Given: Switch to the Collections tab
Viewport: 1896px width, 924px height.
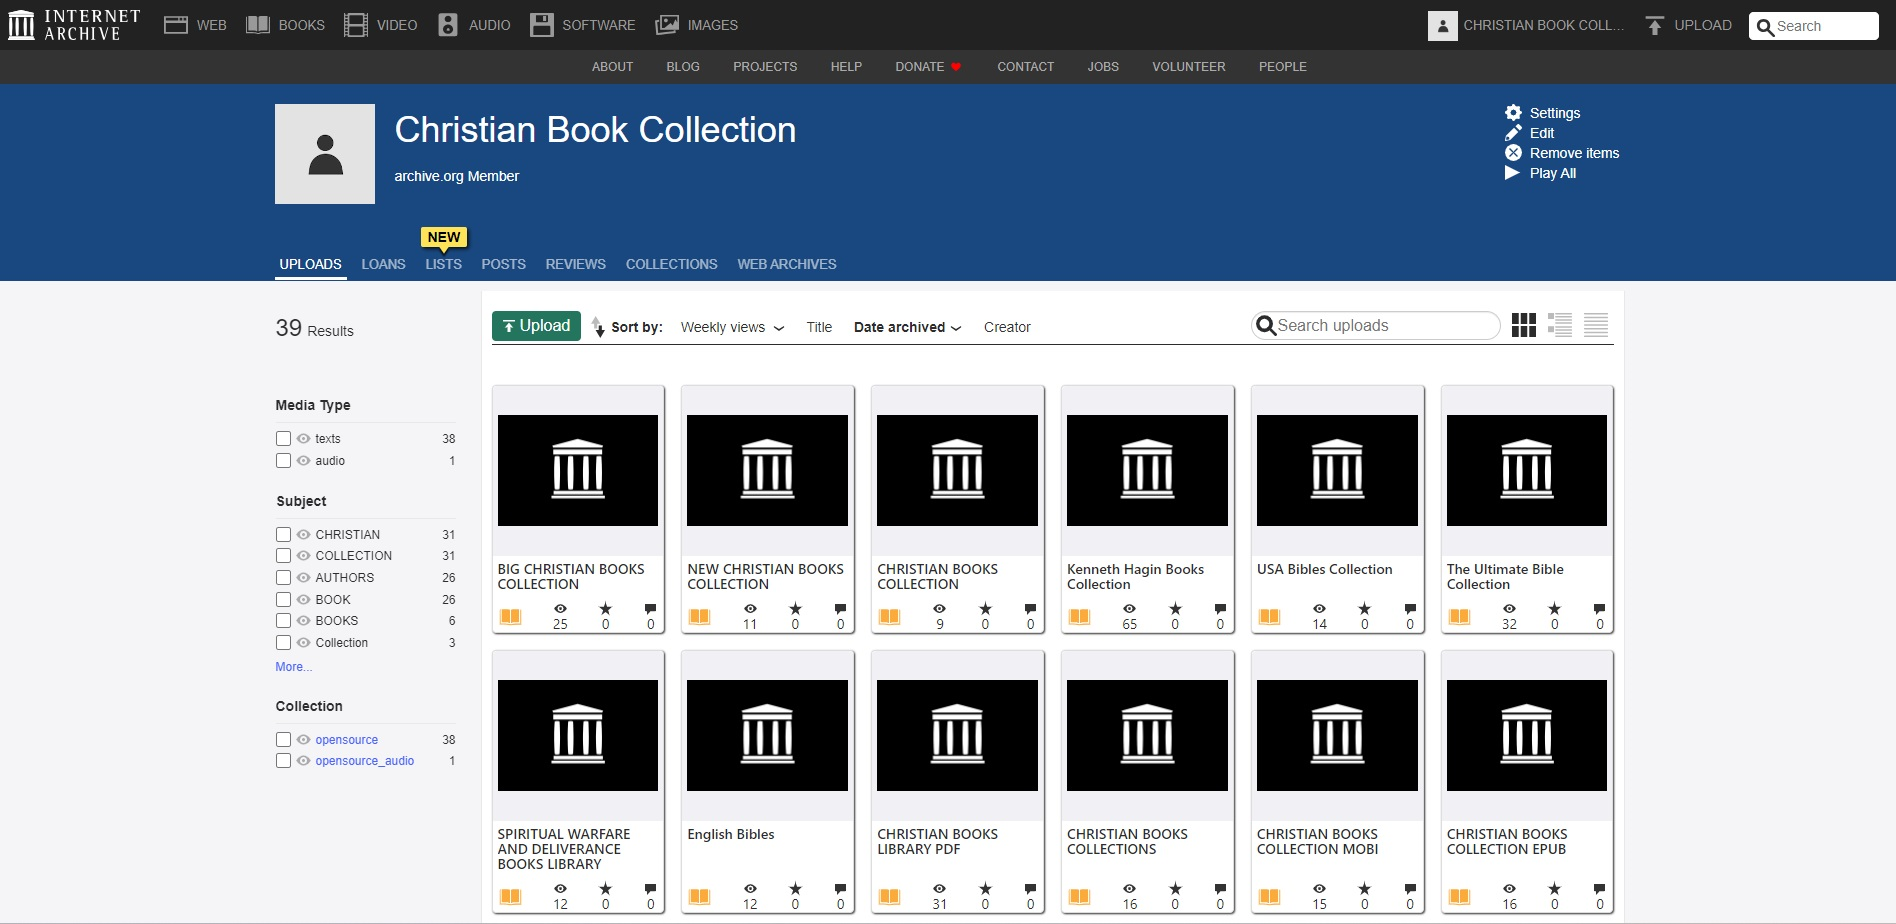Looking at the screenshot, I should coord(671,264).
